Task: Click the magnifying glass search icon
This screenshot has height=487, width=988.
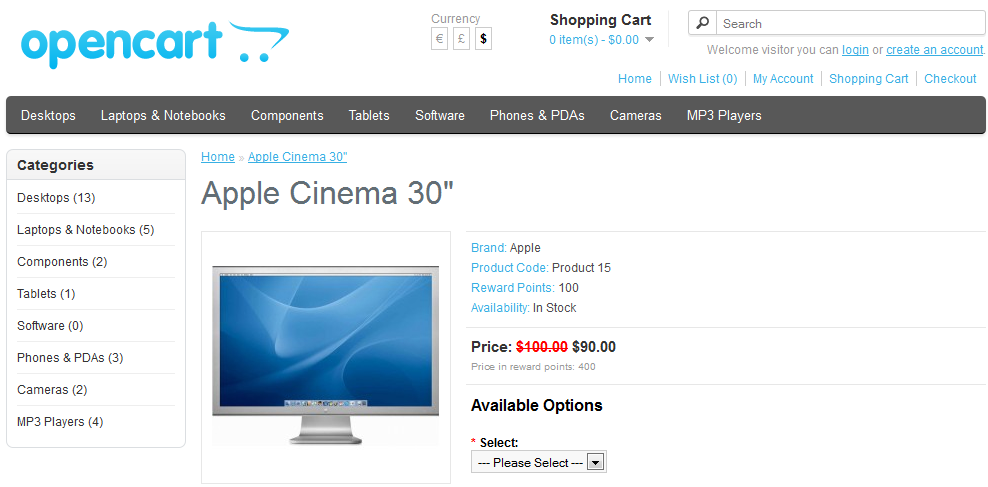Action: (703, 23)
